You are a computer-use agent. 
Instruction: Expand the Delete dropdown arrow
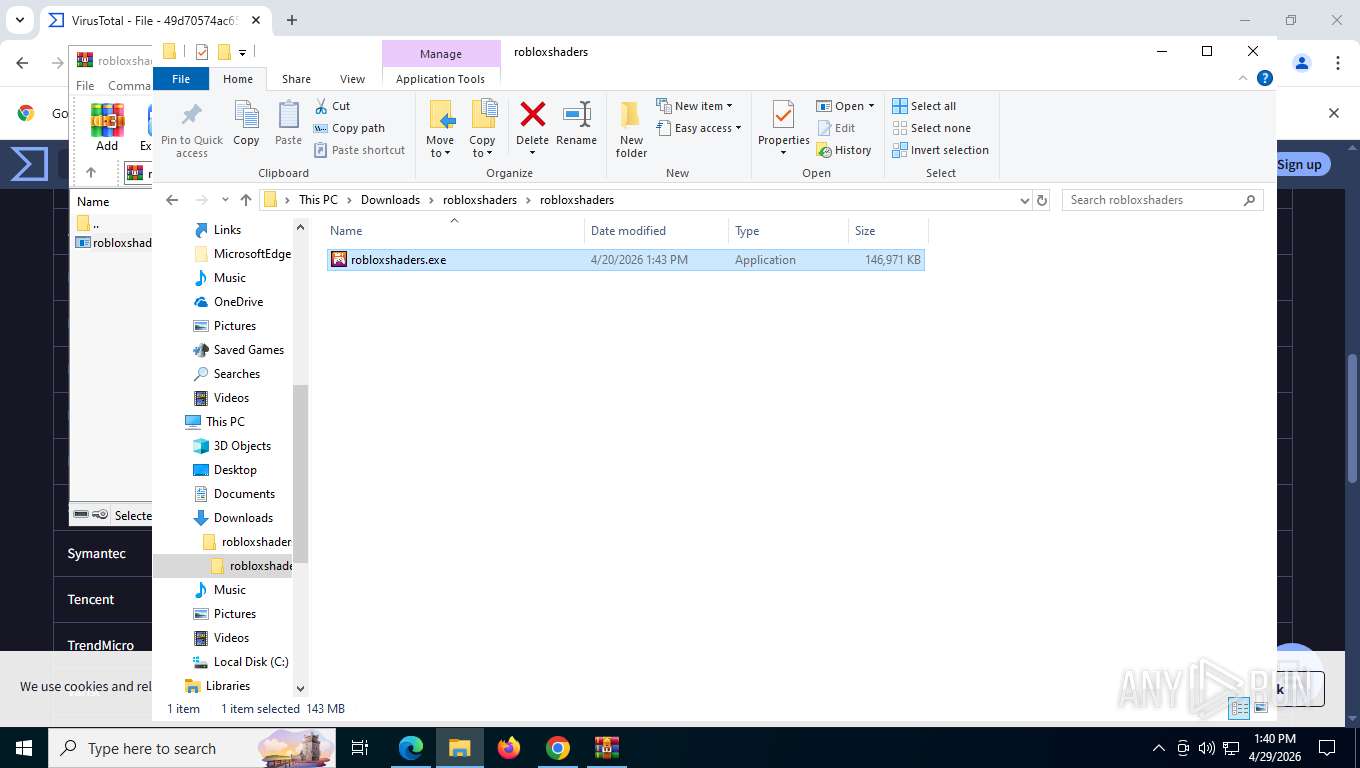pos(532,153)
